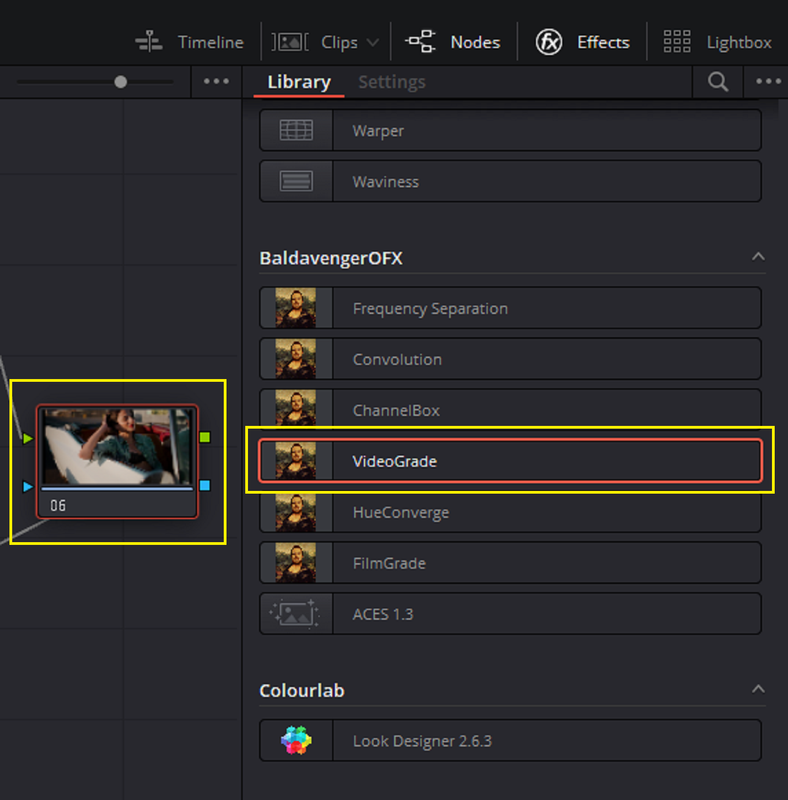Click the Frequency Separation thumbnail icon
This screenshot has height=800, width=788.
296,308
